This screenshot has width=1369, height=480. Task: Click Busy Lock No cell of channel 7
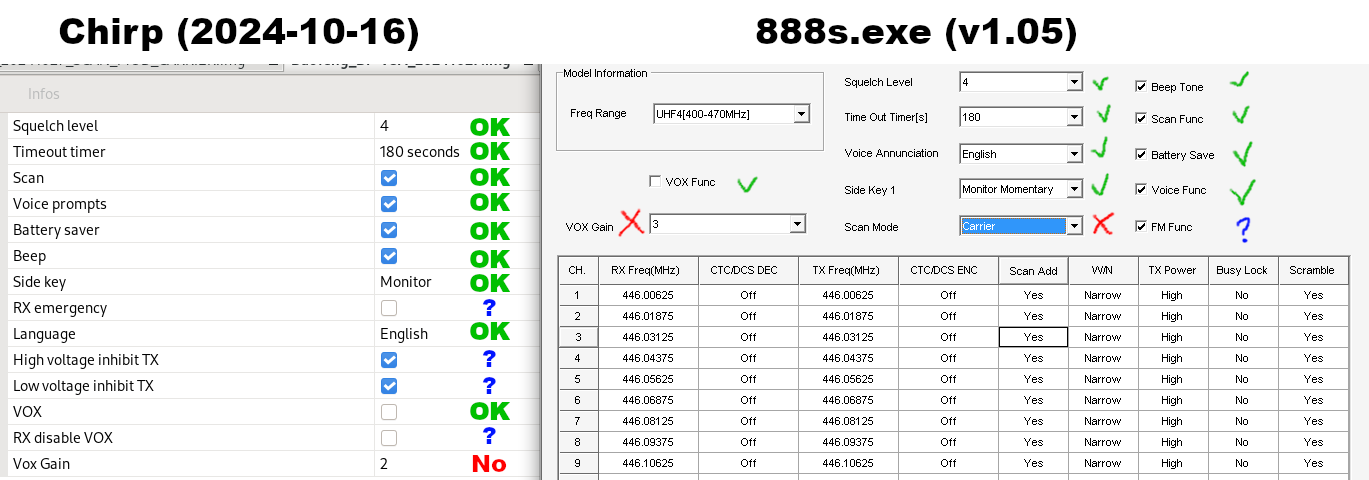1242,421
